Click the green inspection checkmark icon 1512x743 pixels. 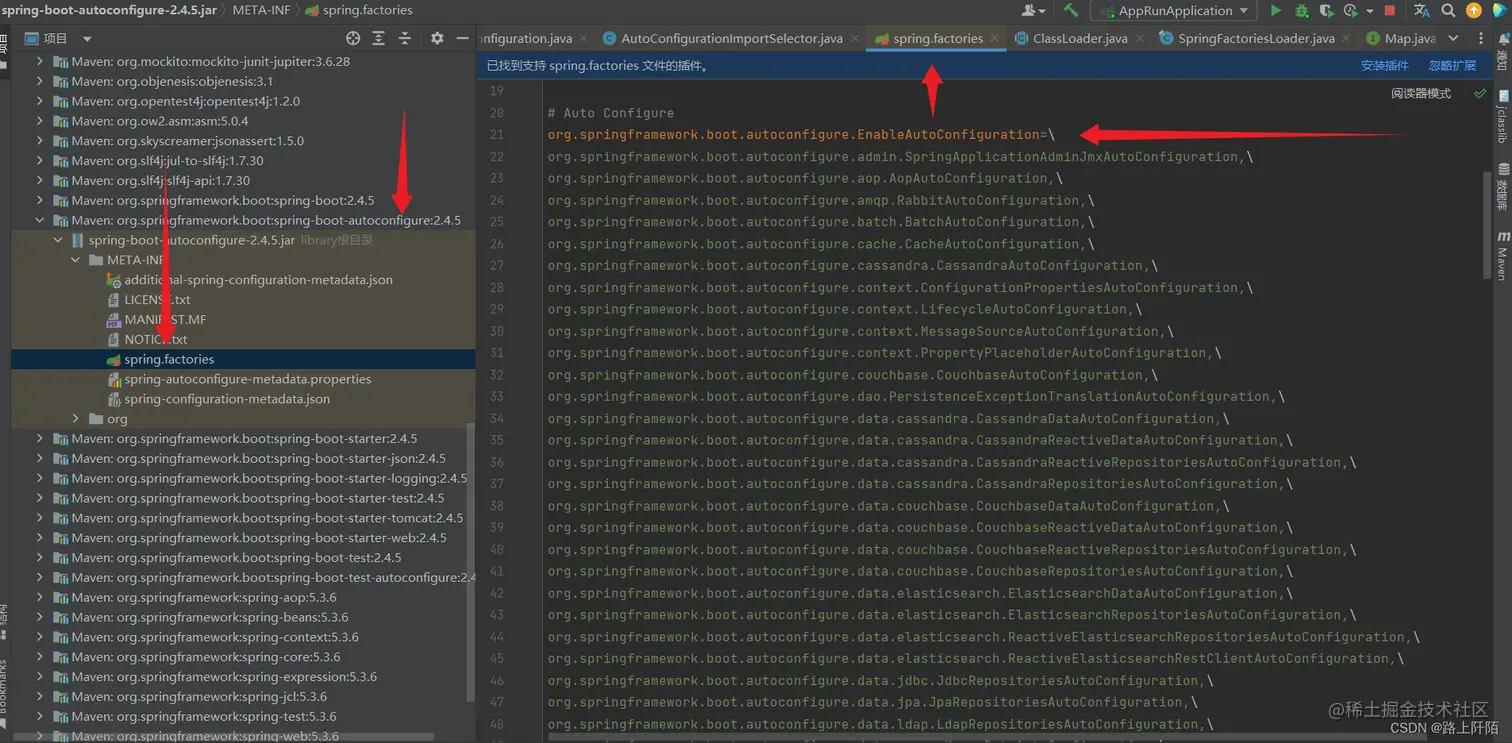1480,93
